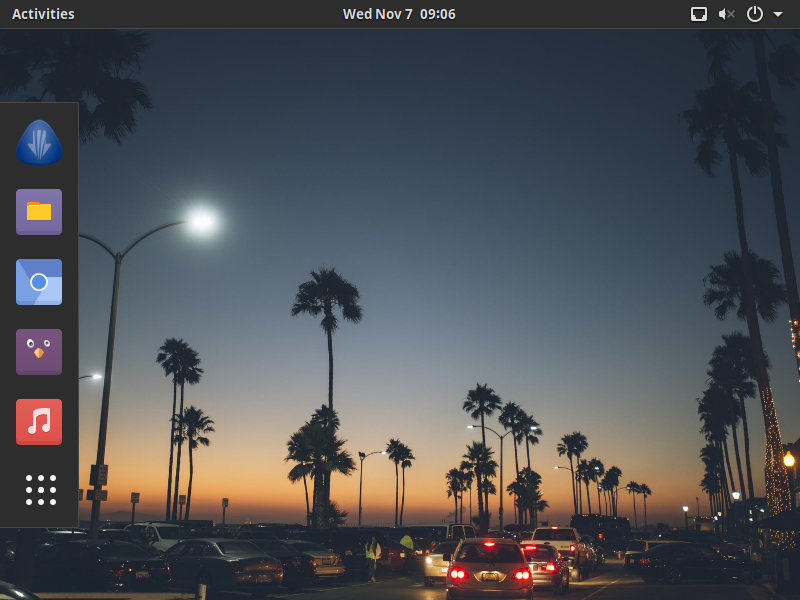Open the owl-faced messaging app
Image resolution: width=800 pixels, height=600 pixels.
tap(38, 352)
